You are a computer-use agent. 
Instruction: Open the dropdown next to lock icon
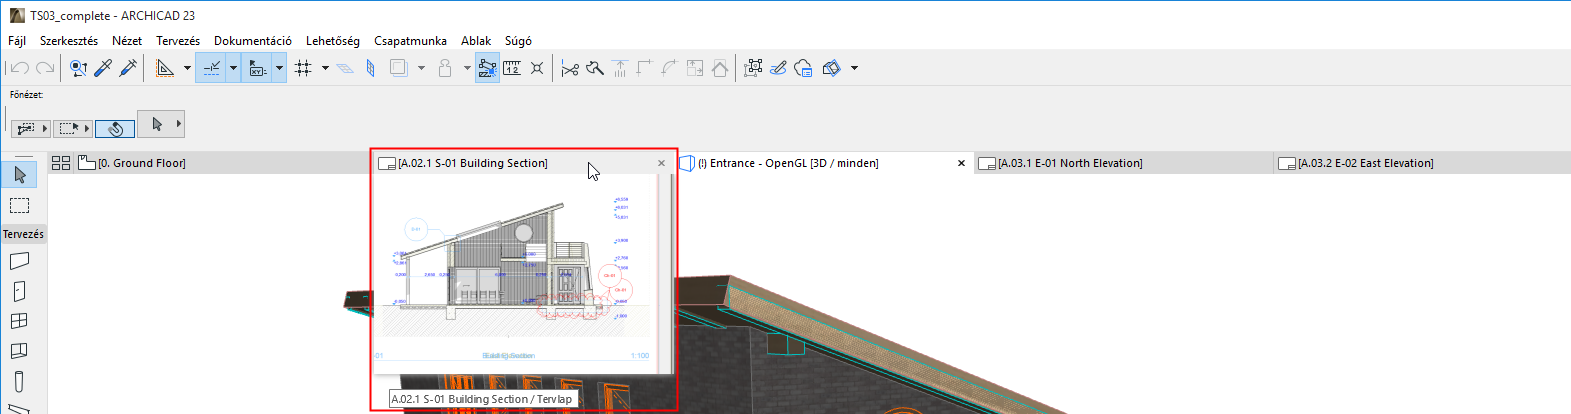467,68
